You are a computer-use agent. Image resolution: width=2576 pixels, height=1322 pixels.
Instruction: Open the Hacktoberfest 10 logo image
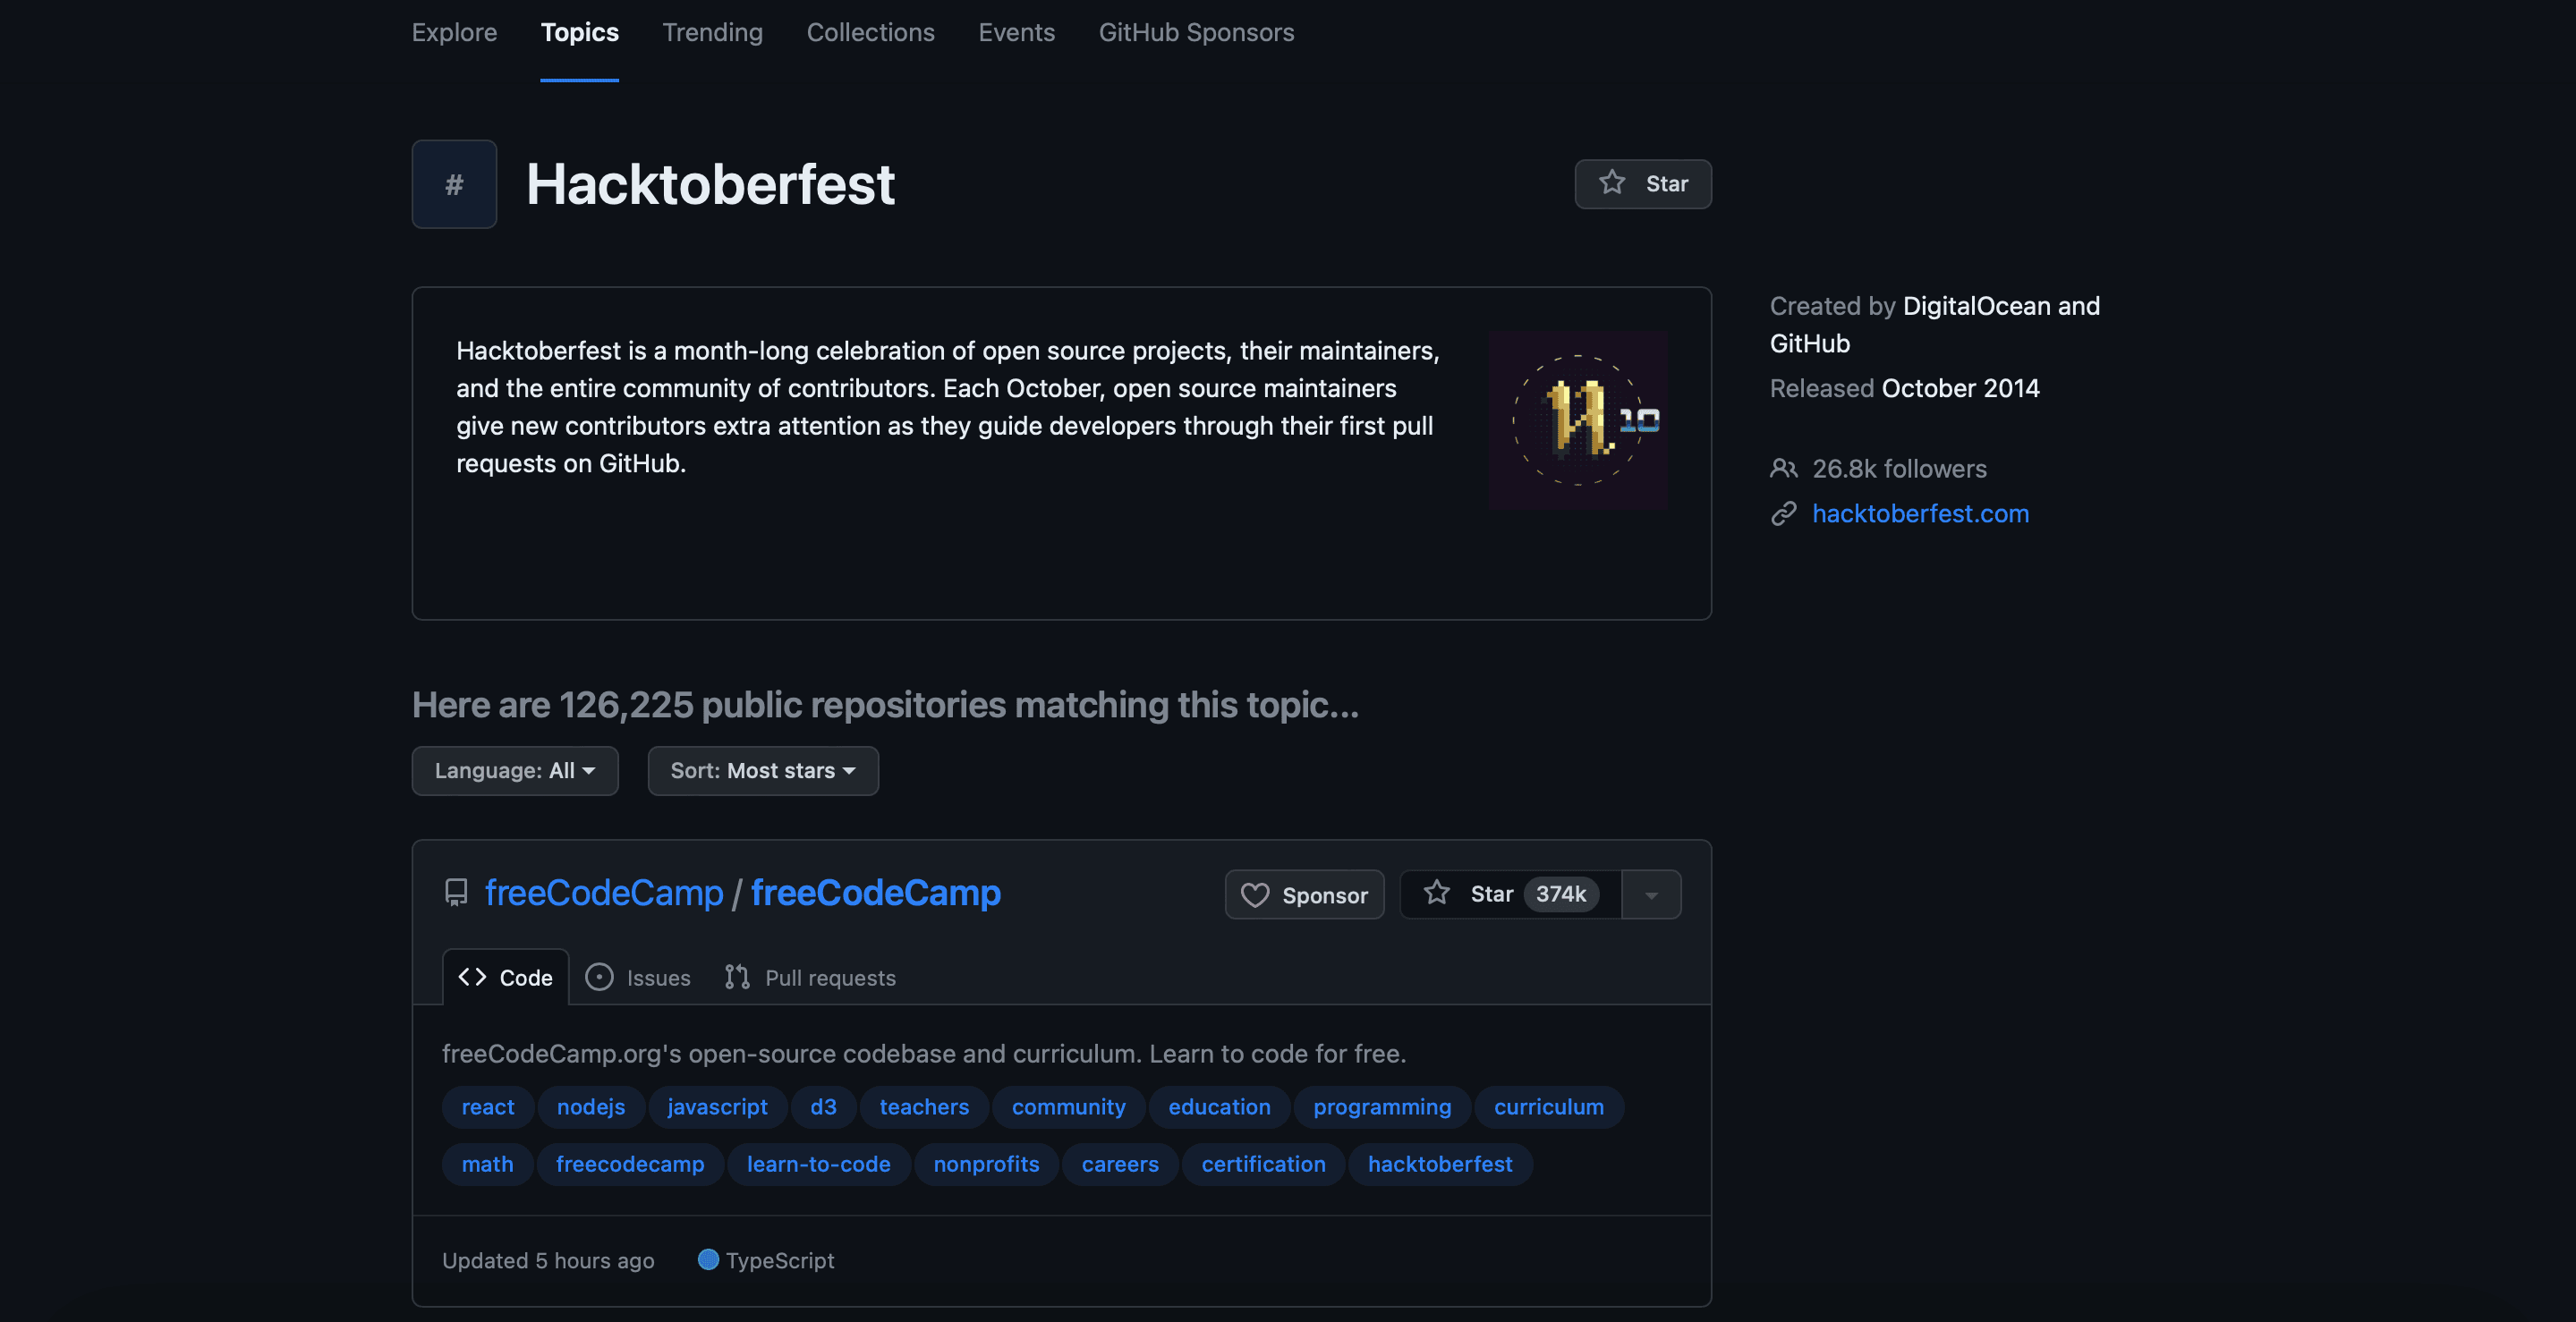1578,421
